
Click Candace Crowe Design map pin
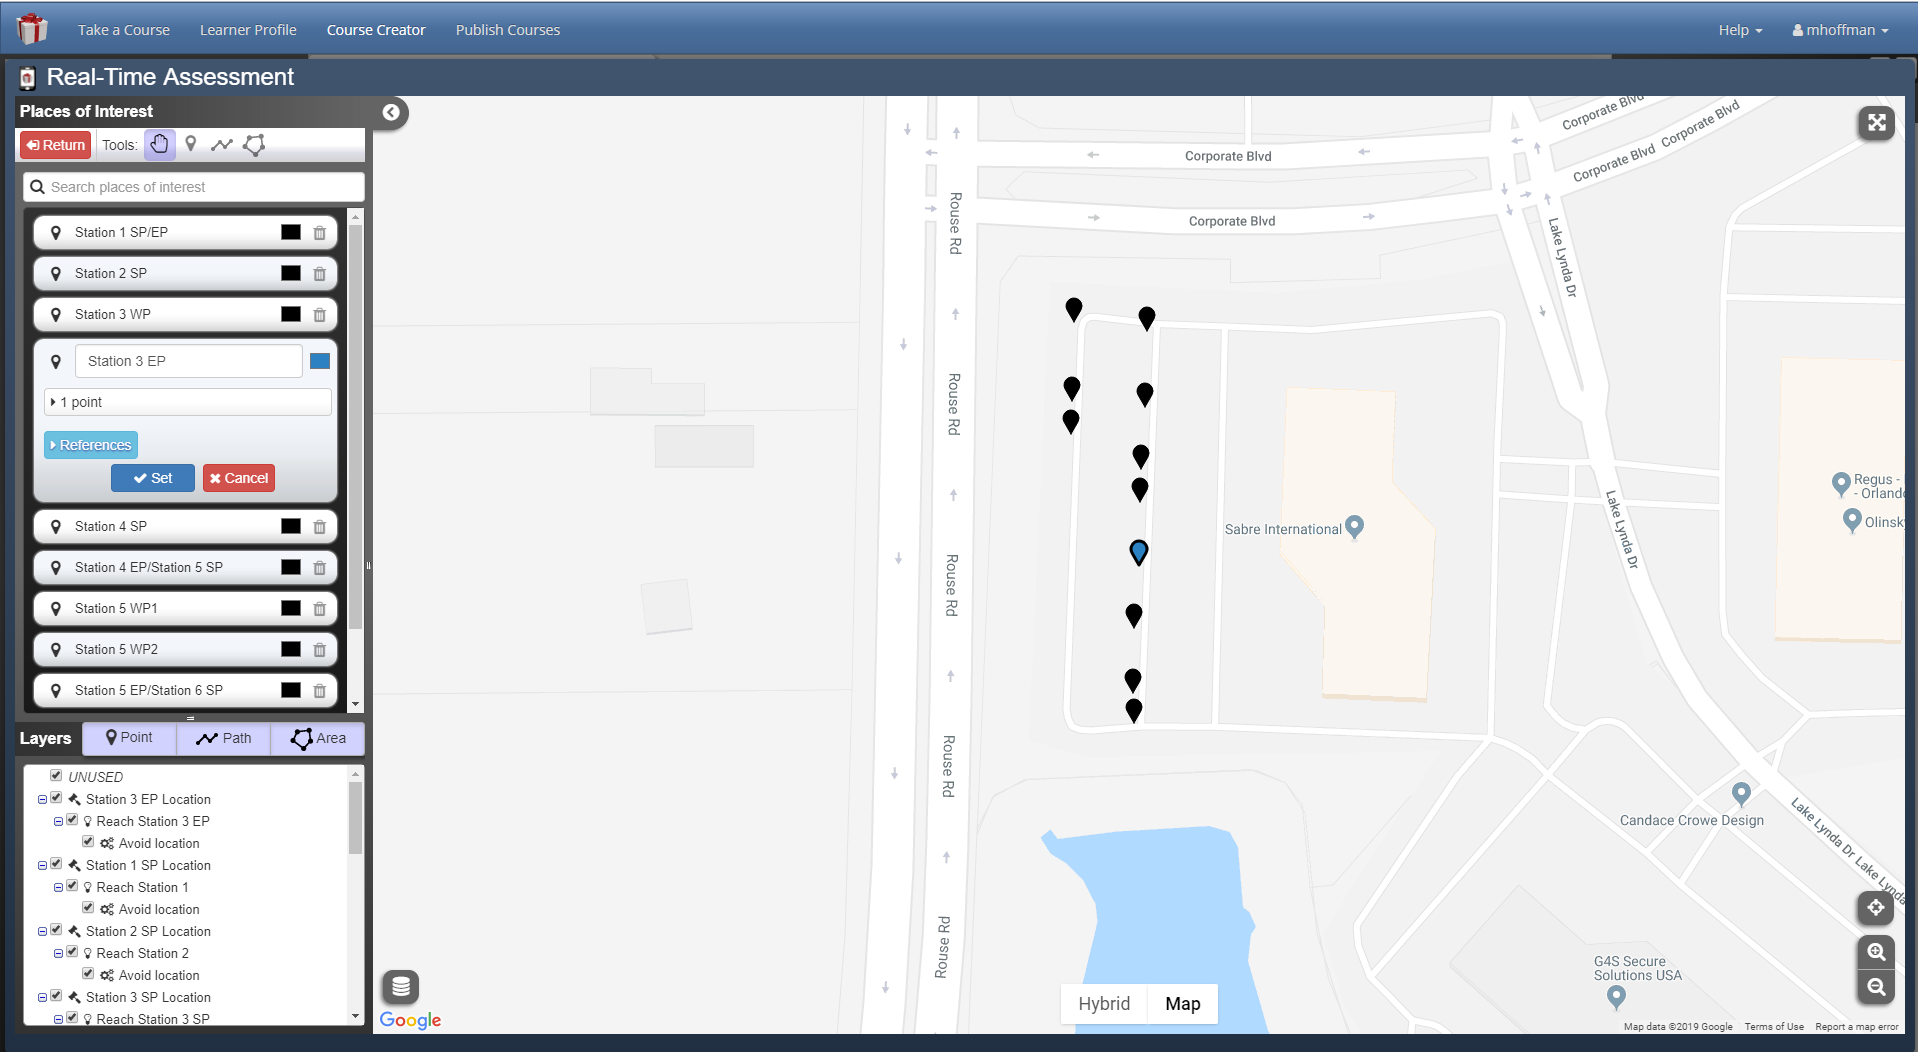(1741, 794)
